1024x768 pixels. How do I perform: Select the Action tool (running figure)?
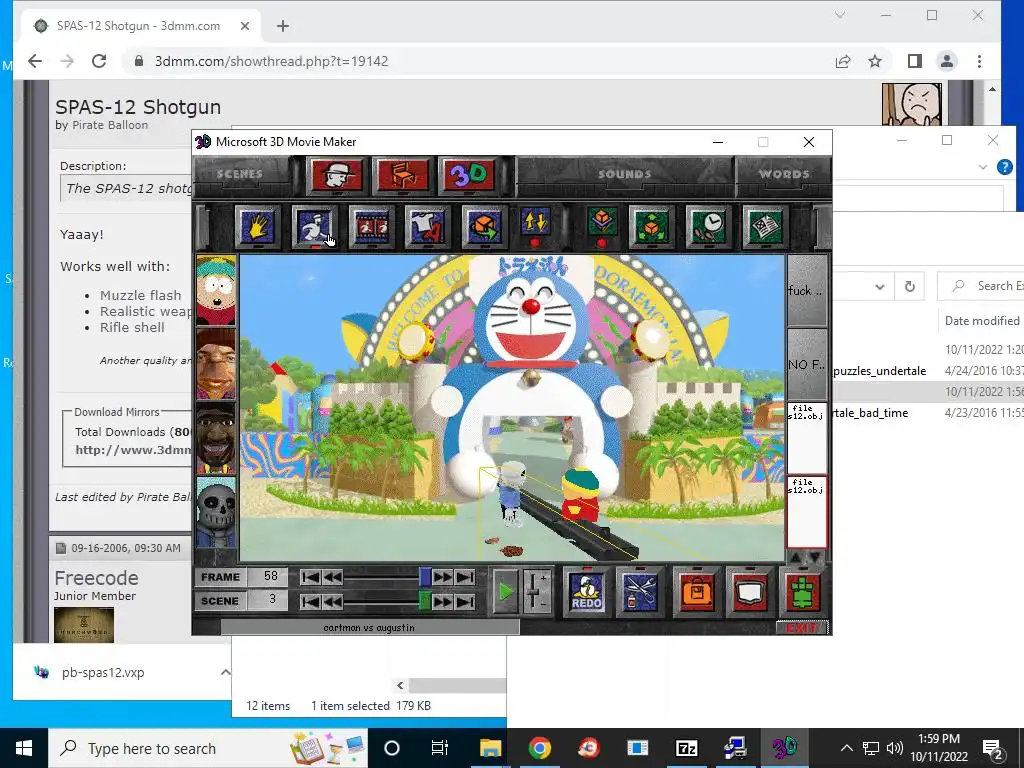(314, 226)
